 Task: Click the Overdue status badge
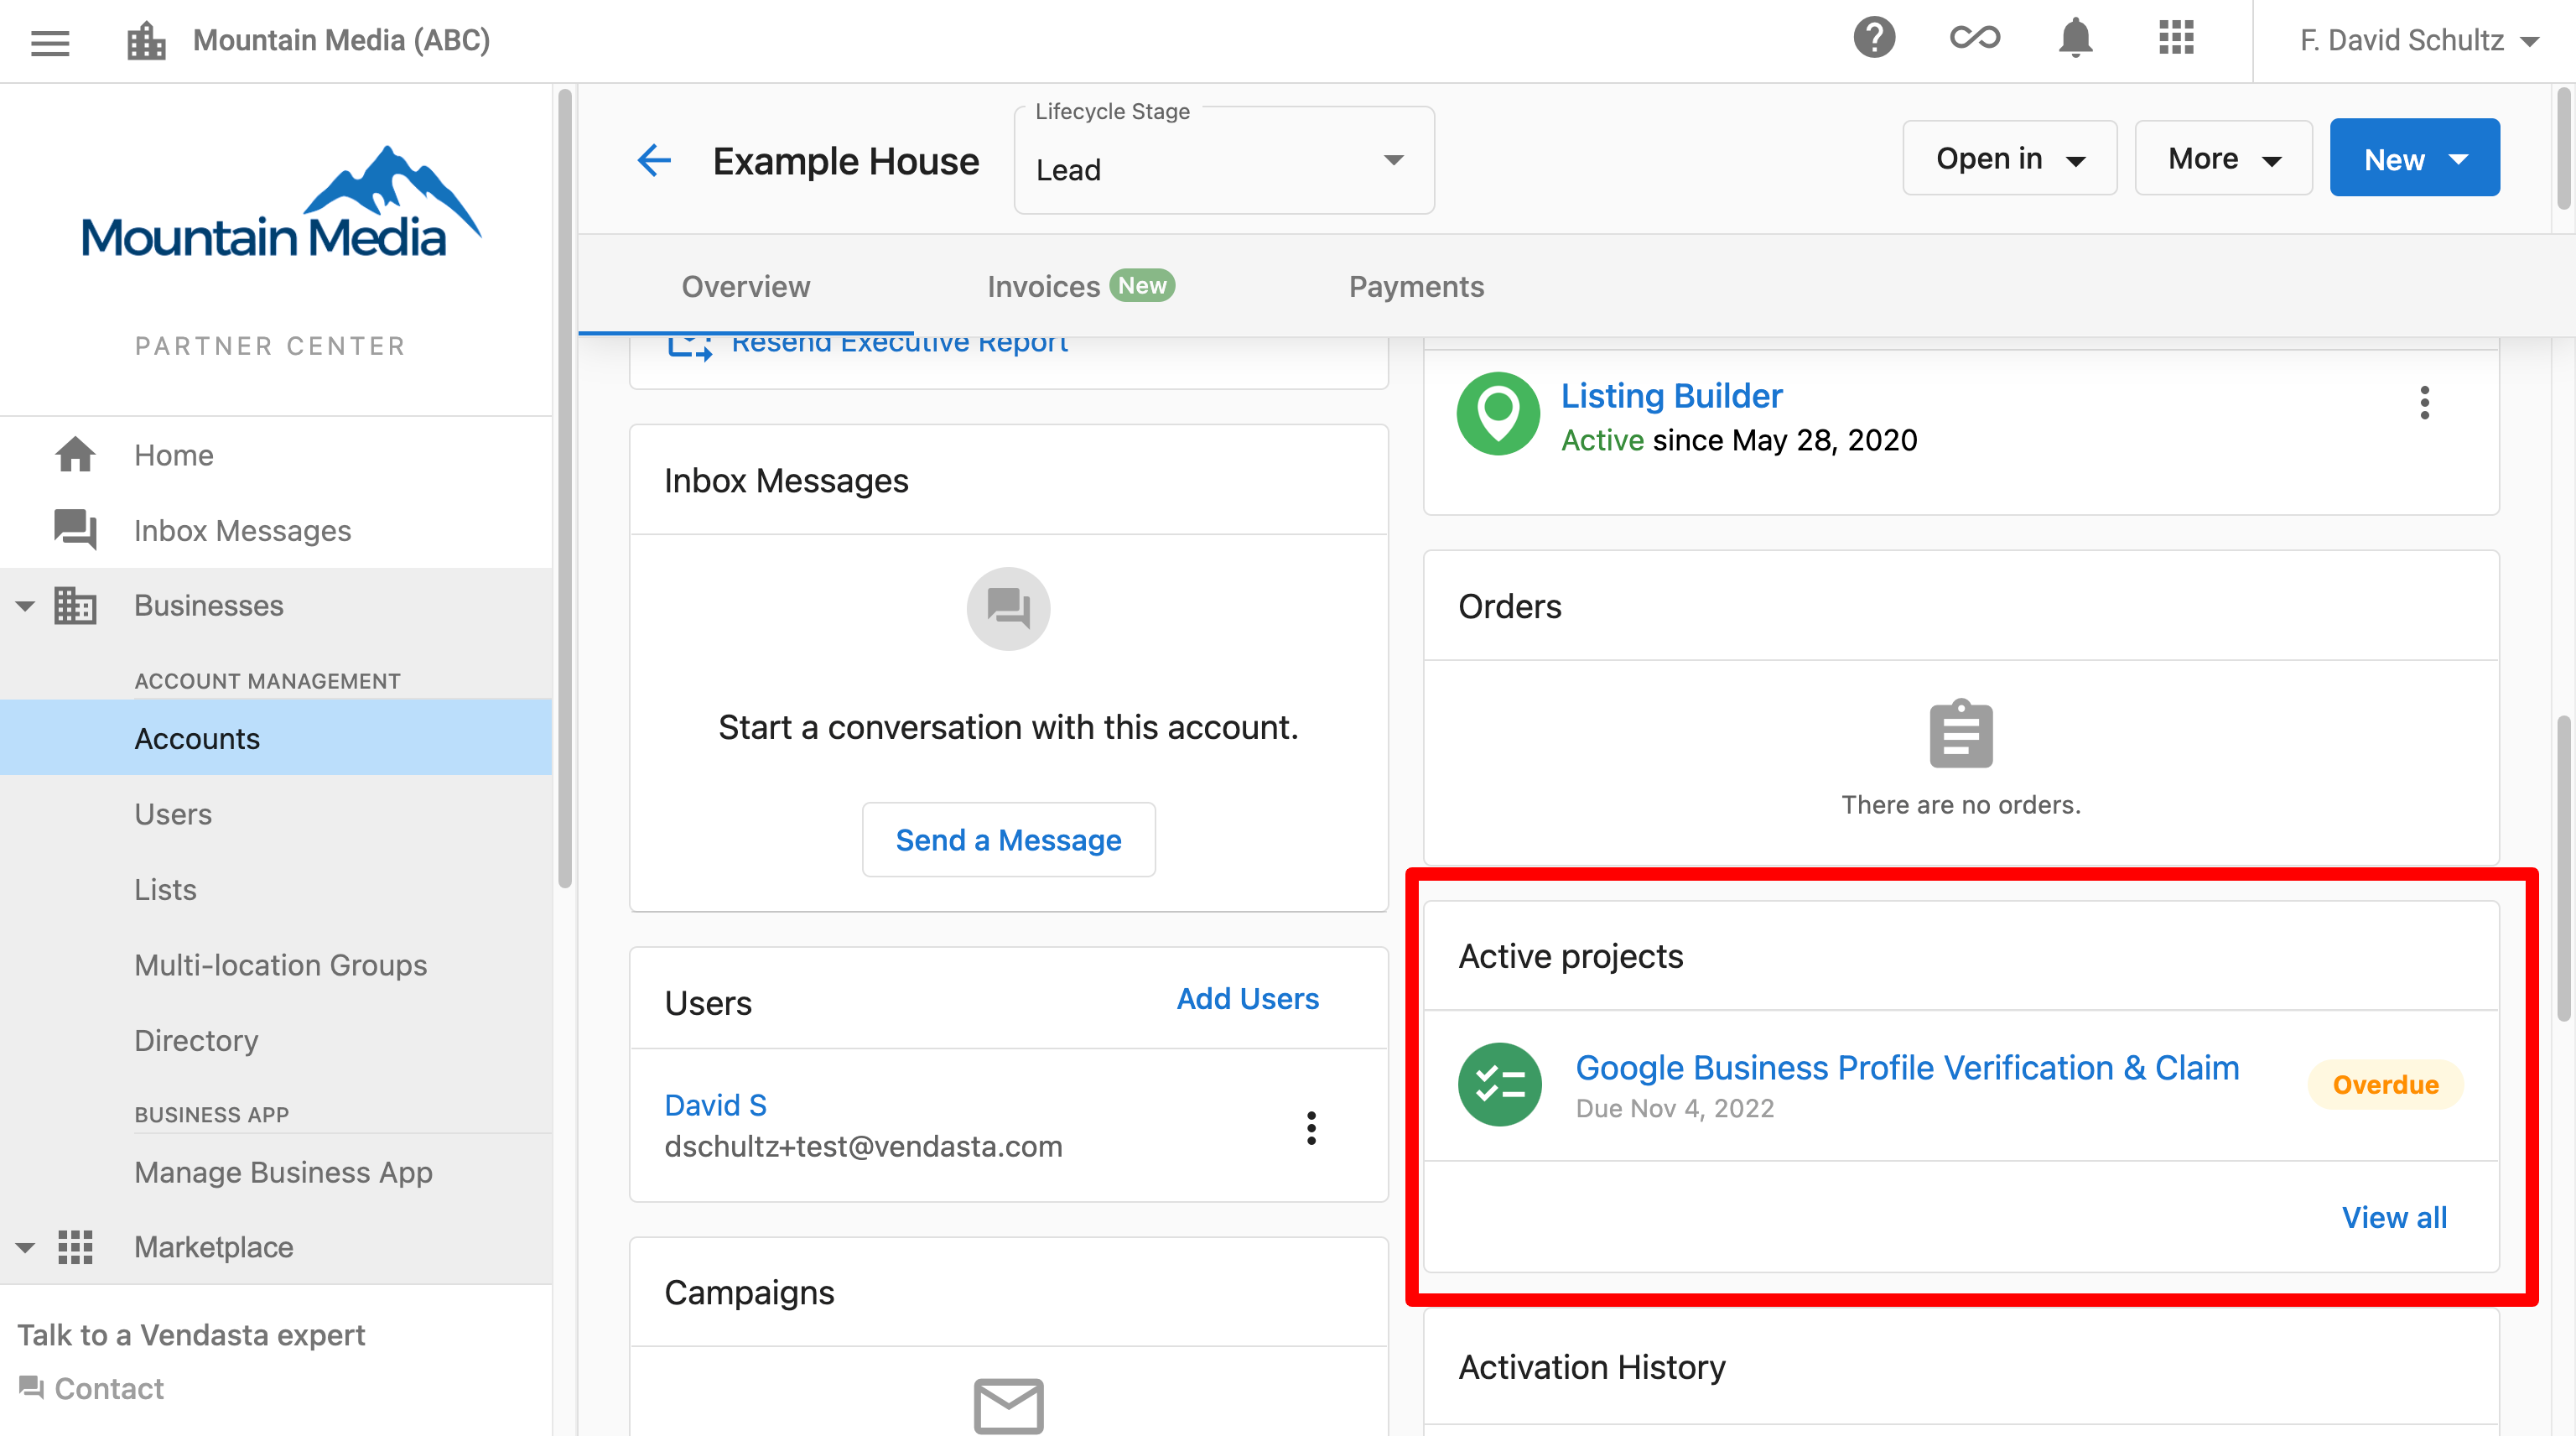click(2385, 1085)
